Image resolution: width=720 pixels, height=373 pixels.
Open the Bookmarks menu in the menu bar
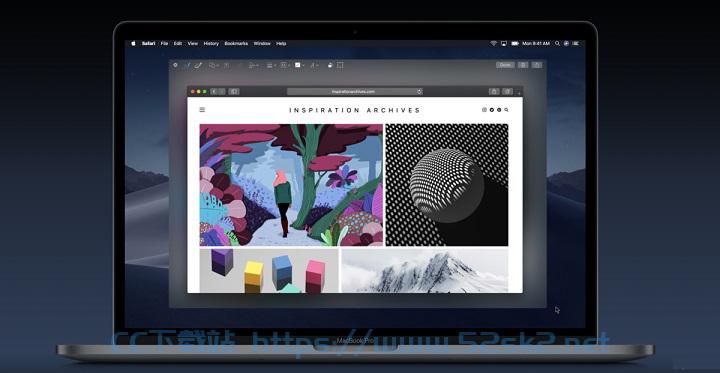(236, 44)
